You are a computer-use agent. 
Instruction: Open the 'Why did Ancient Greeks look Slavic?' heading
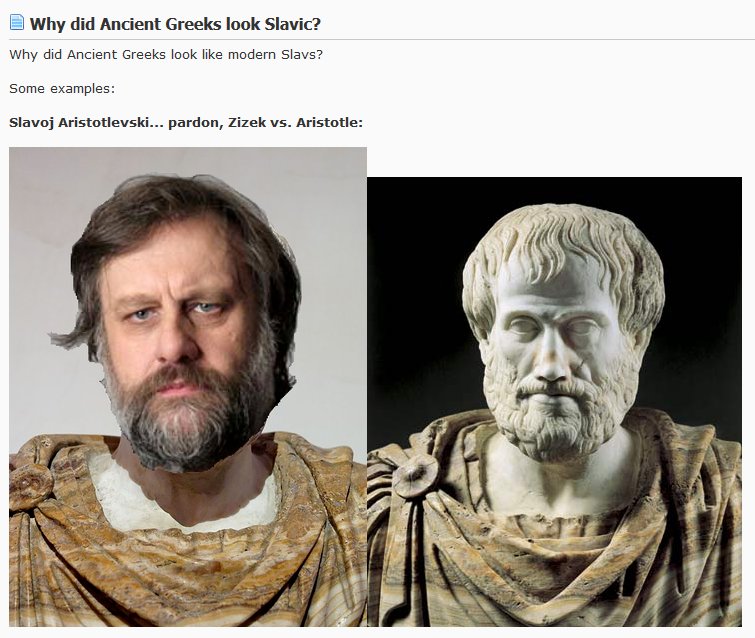click(175, 24)
